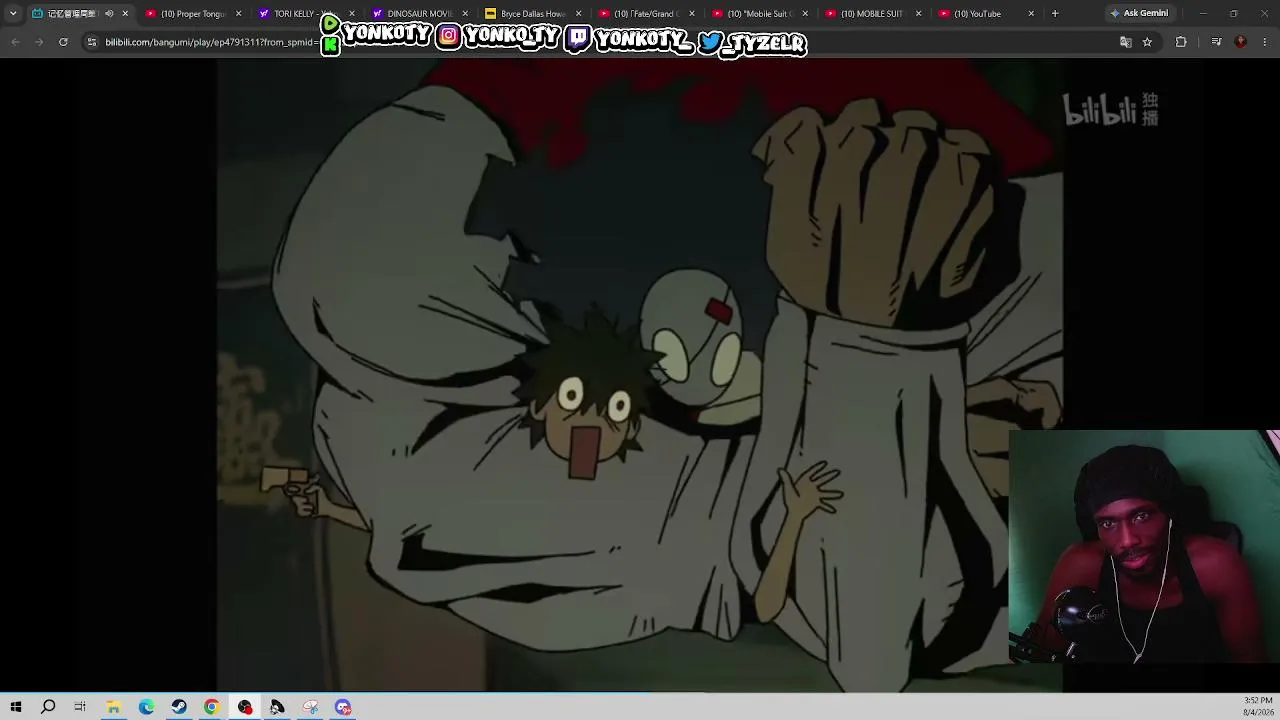
Task: Open Windows taskbar search
Action: [48, 707]
